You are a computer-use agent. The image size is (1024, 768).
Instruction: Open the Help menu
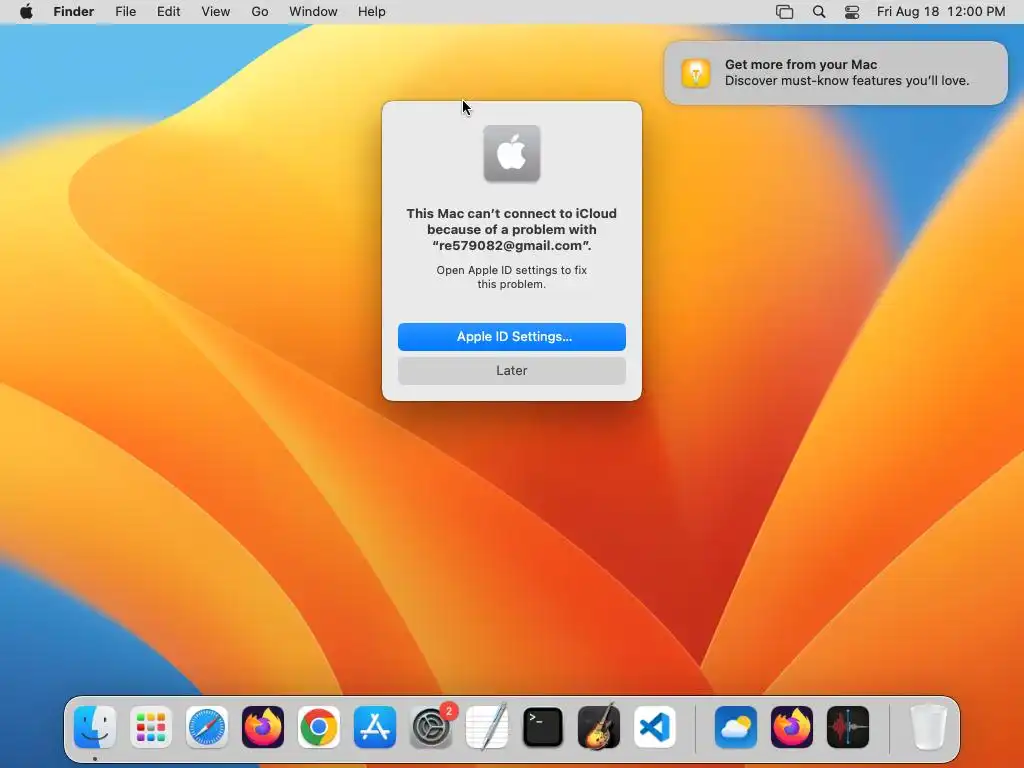click(372, 12)
